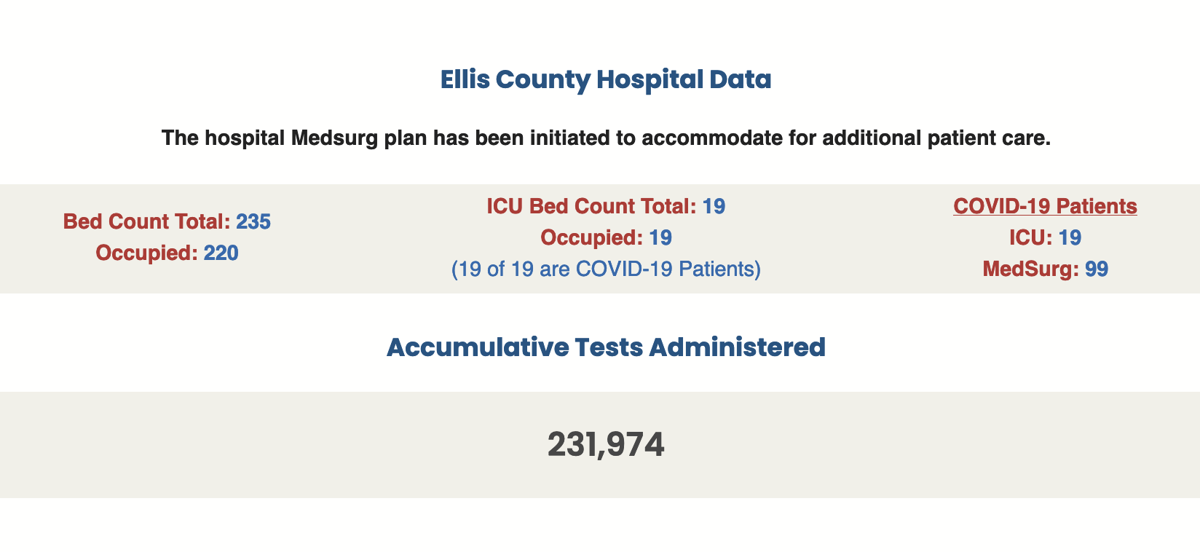Select the ICU label under COVID-19 Patients
Screen dimensions: 1200x552
coord(1030,238)
